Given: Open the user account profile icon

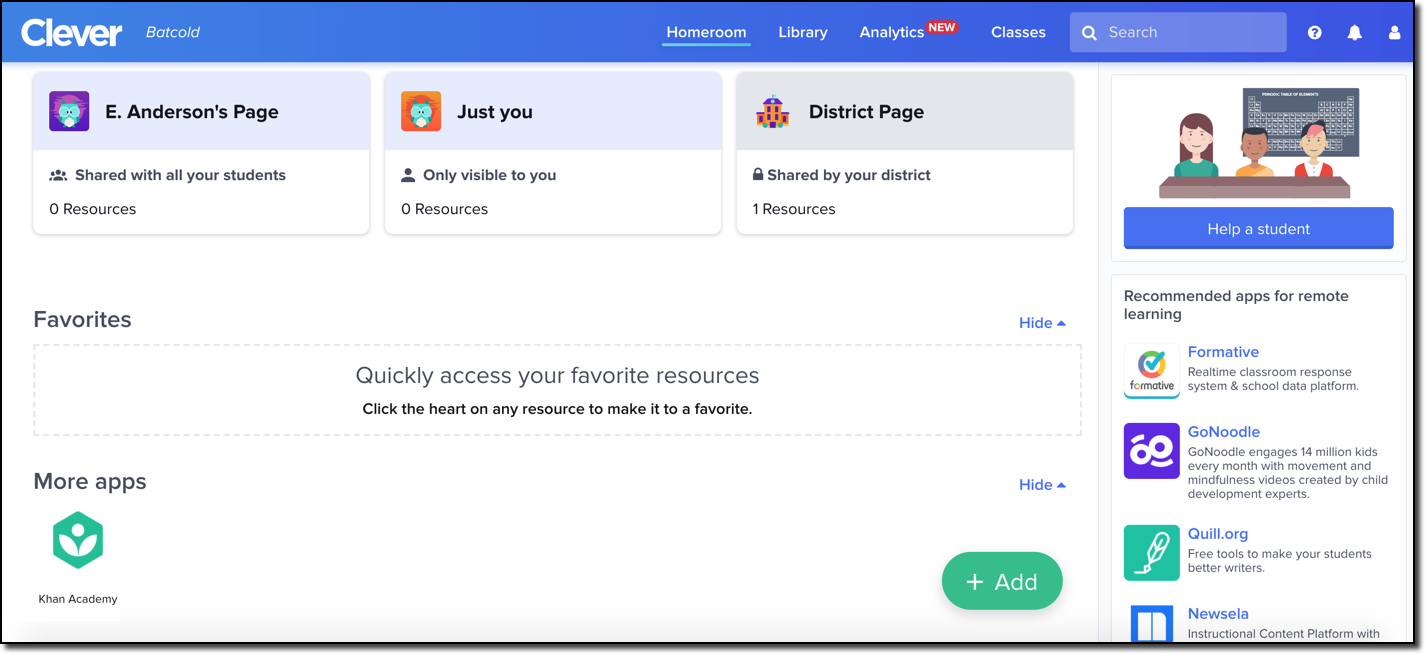Looking at the screenshot, I should 1395,33.
